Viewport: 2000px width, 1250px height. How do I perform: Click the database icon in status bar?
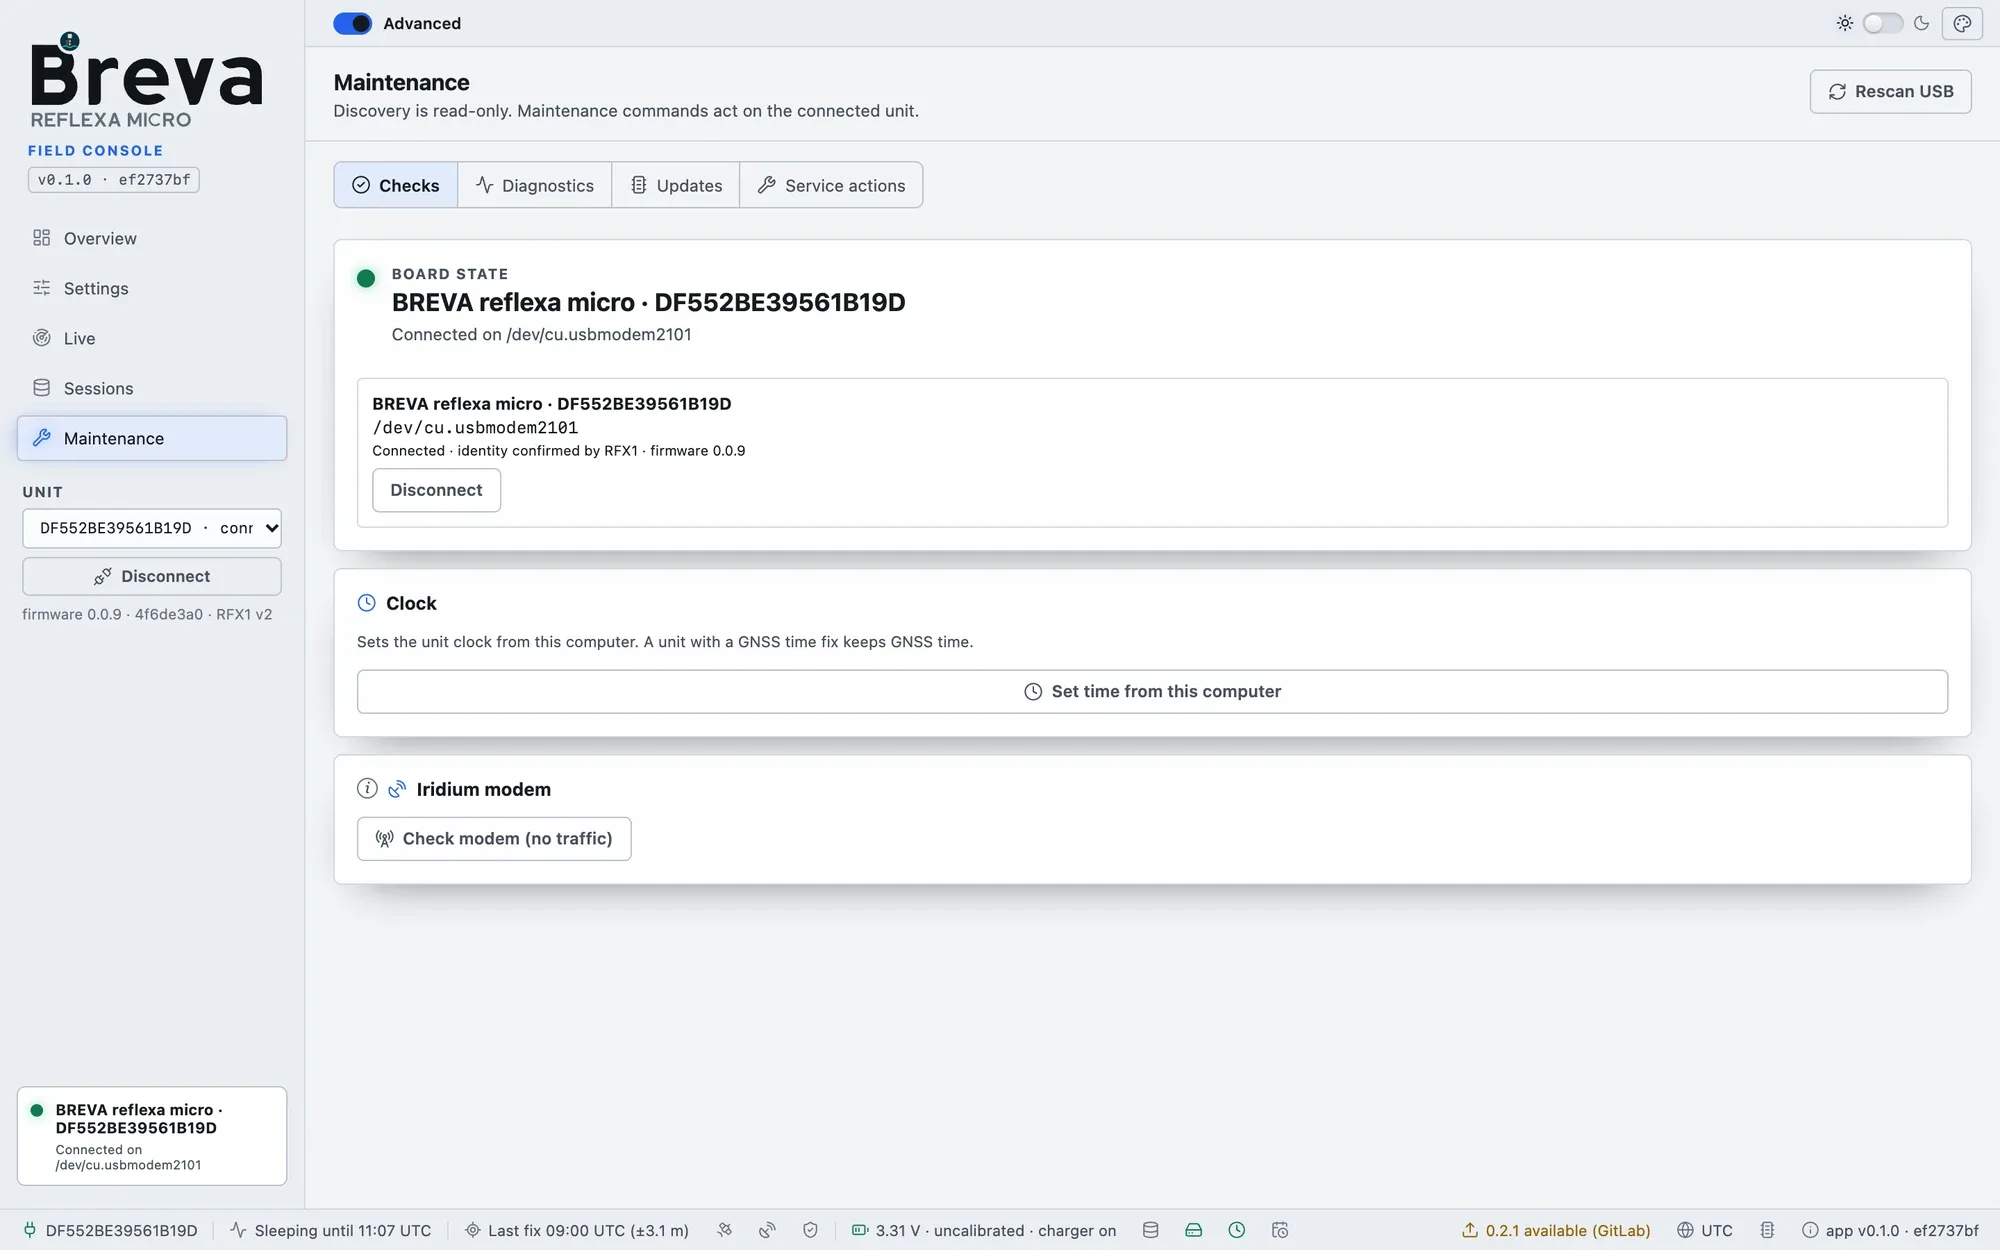[1151, 1230]
